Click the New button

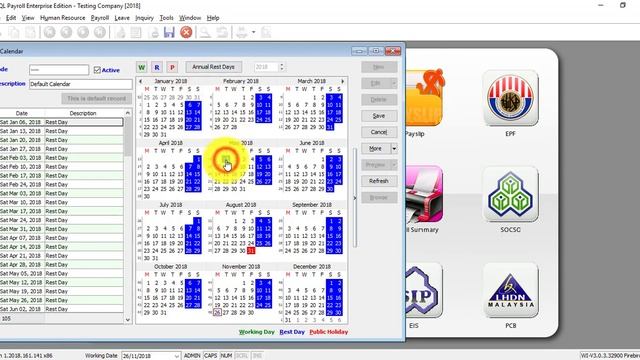click(379, 67)
